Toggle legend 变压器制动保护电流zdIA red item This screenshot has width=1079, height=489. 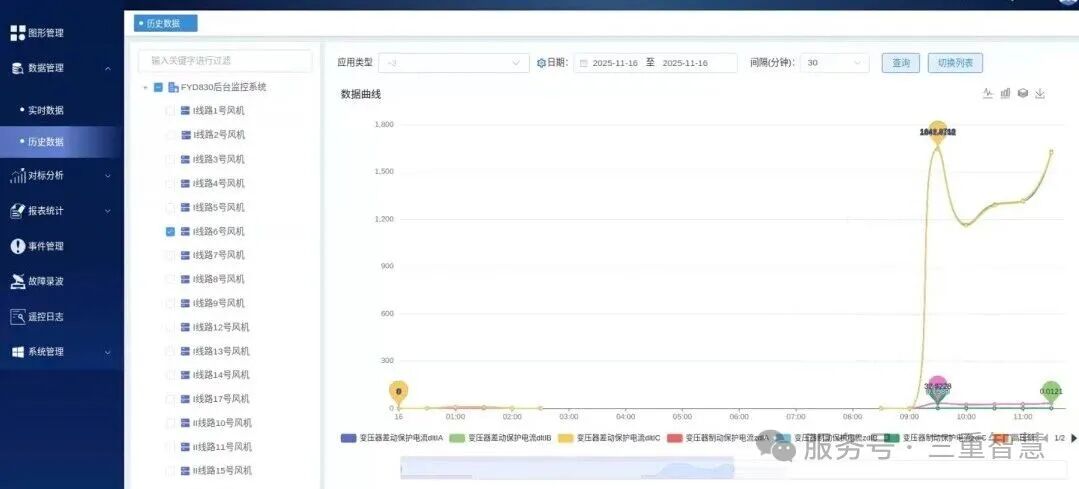[718, 437]
